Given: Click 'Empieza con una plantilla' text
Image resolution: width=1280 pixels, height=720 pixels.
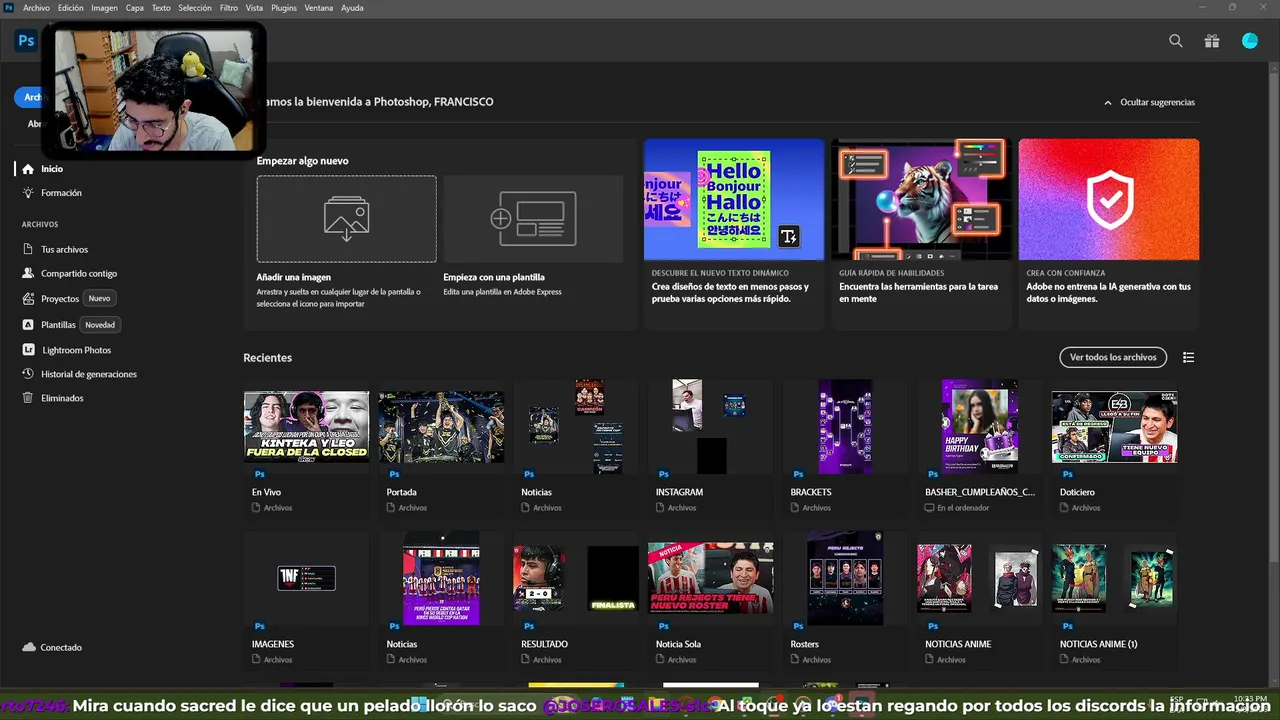Looking at the screenshot, I should pos(494,277).
